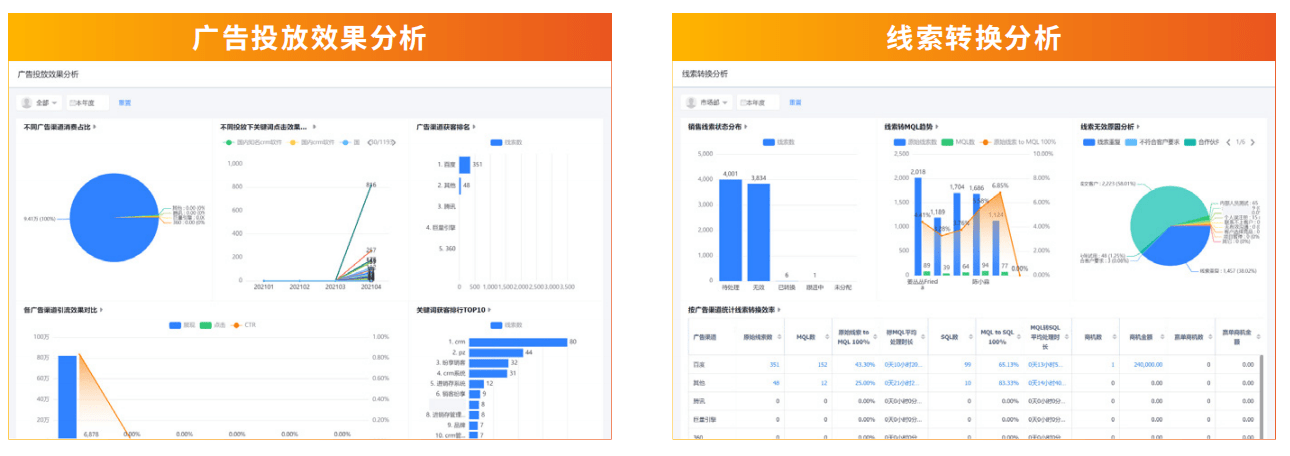Click the user avatar icon beside 市场部
Image resolution: width=1290 pixels, height=456 pixels.
[x=690, y=103]
